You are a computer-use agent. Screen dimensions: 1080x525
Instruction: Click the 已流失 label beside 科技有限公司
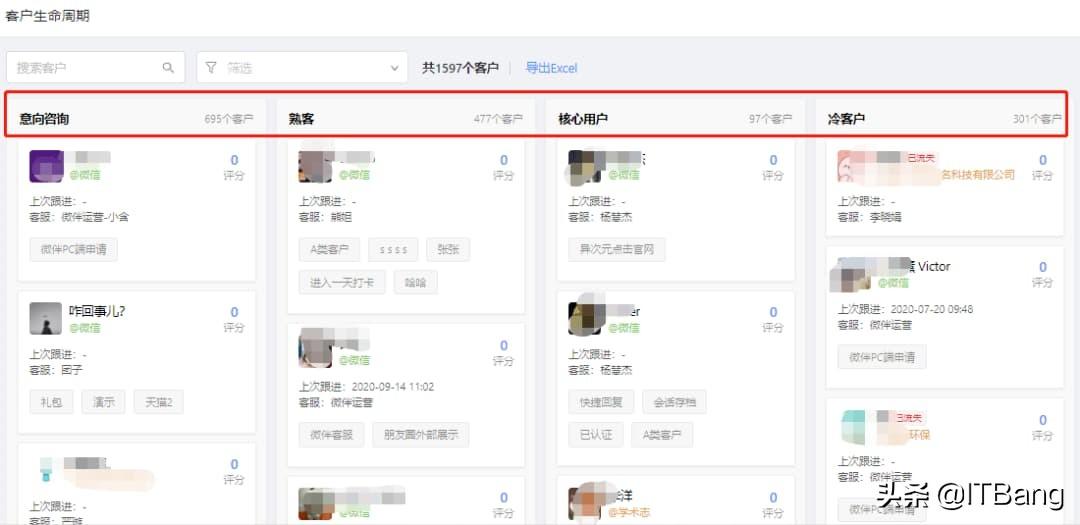(920, 158)
